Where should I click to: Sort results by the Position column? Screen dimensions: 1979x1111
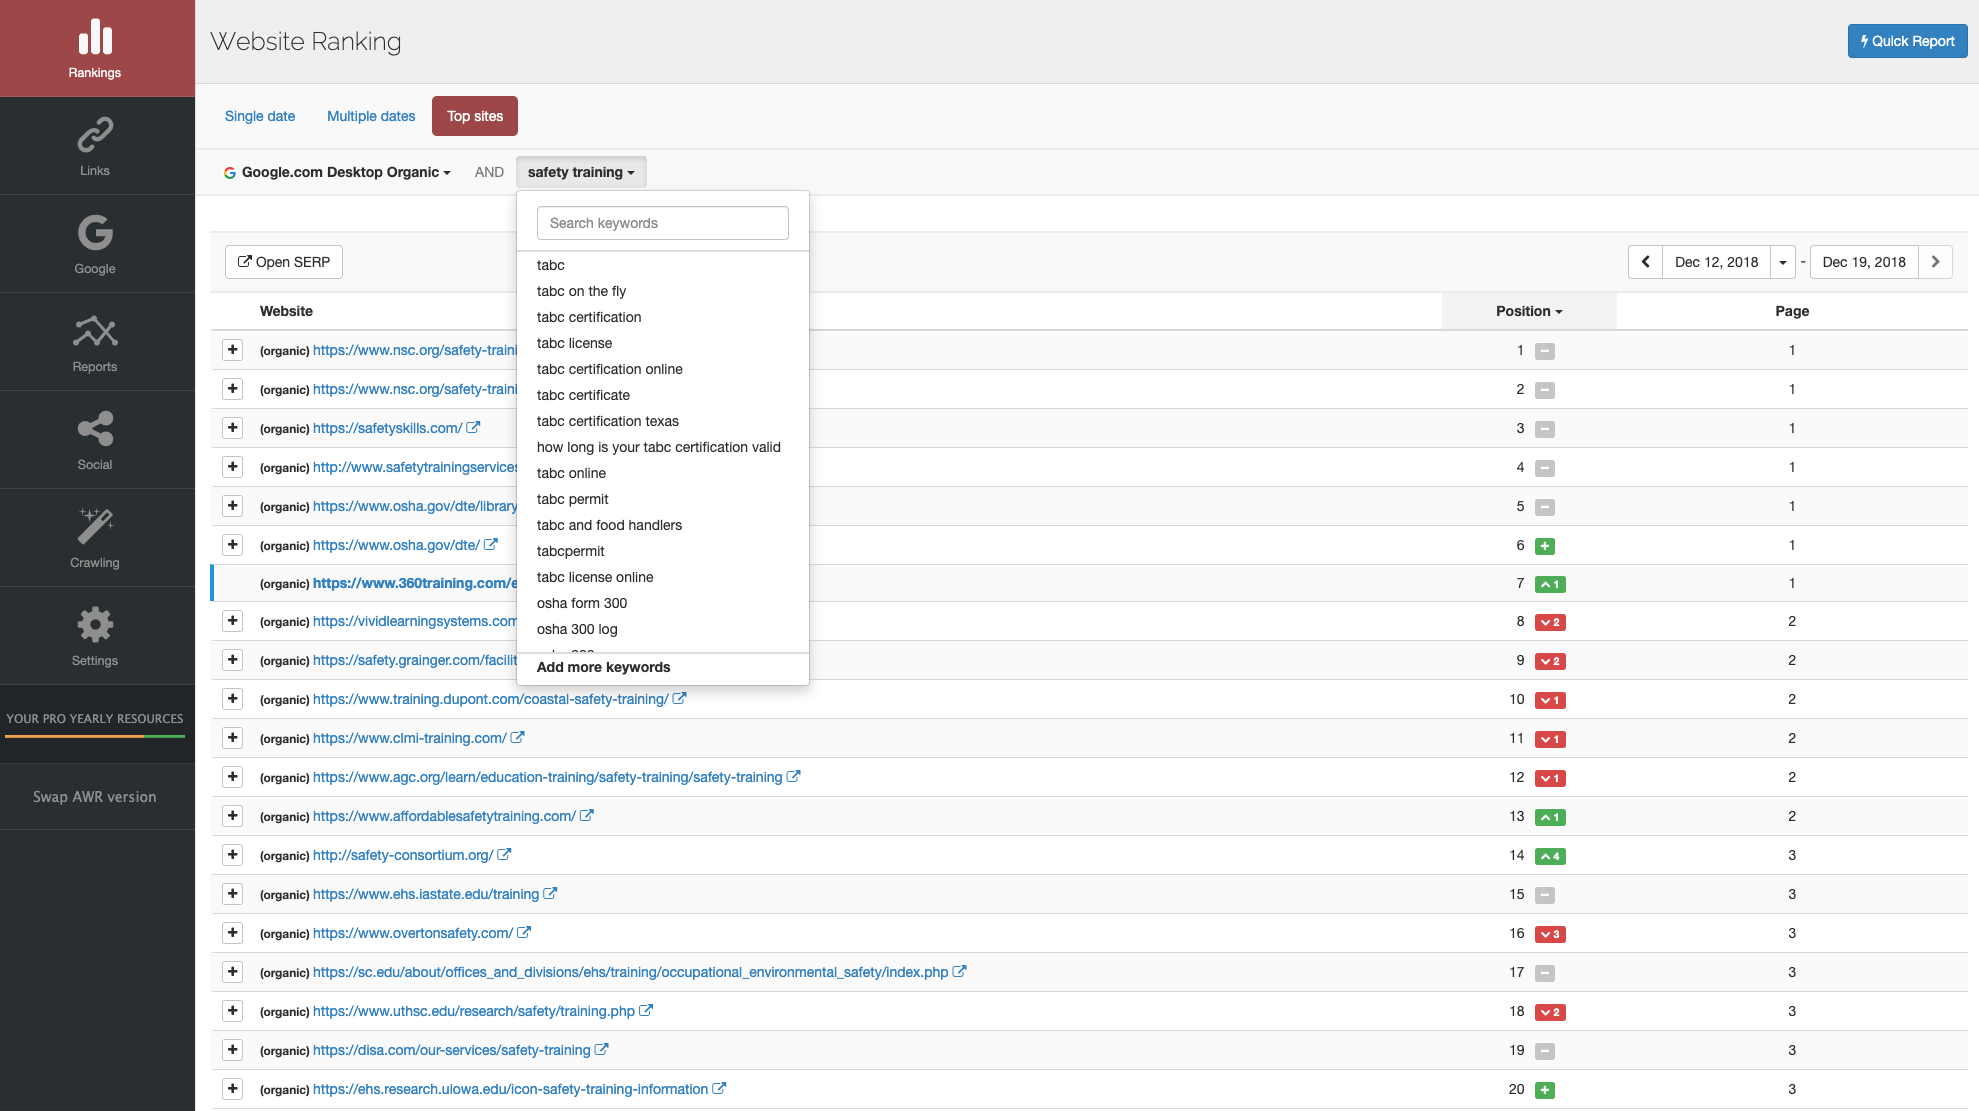1527,310
